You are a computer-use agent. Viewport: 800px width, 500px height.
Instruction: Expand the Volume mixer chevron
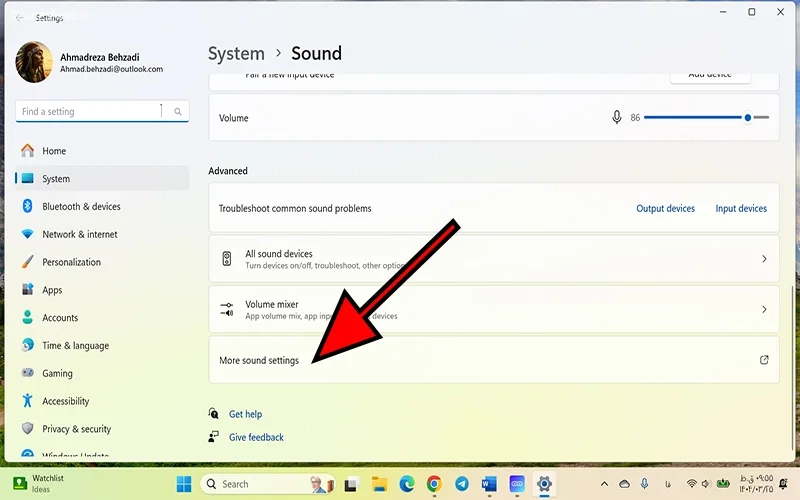tap(764, 310)
